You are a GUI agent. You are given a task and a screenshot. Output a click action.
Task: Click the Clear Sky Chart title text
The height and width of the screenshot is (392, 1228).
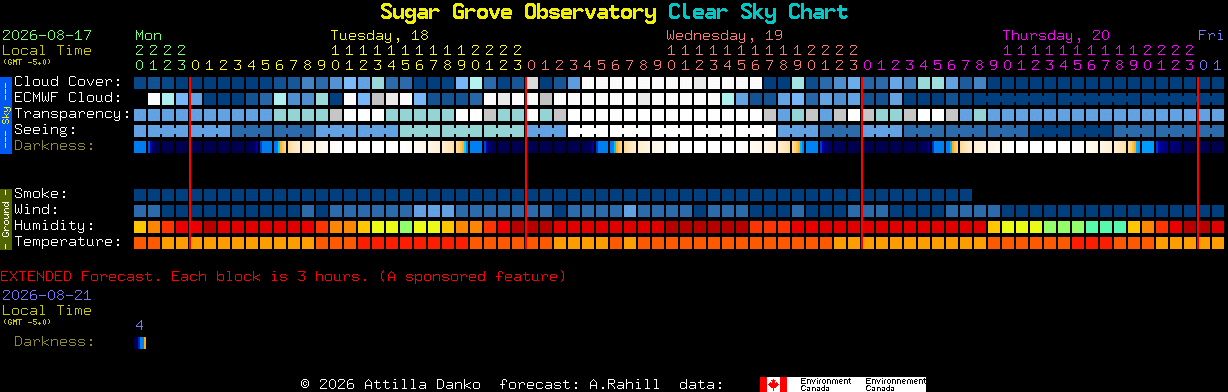click(x=758, y=12)
